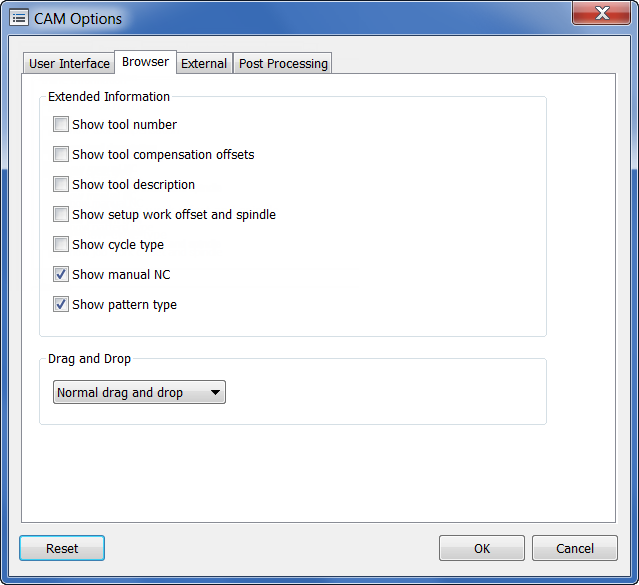Open the External tab
The image size is (639, 585).
[x=204, y=63]
